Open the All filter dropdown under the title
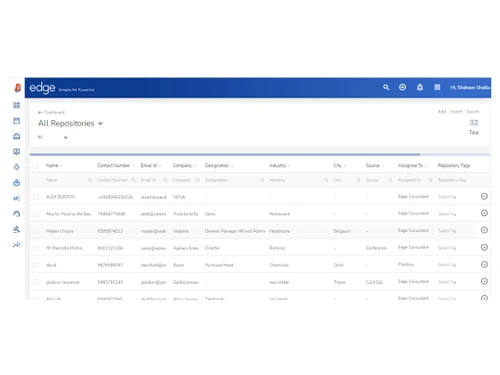This screenshot has height=375, width=500. pos(52,137)
